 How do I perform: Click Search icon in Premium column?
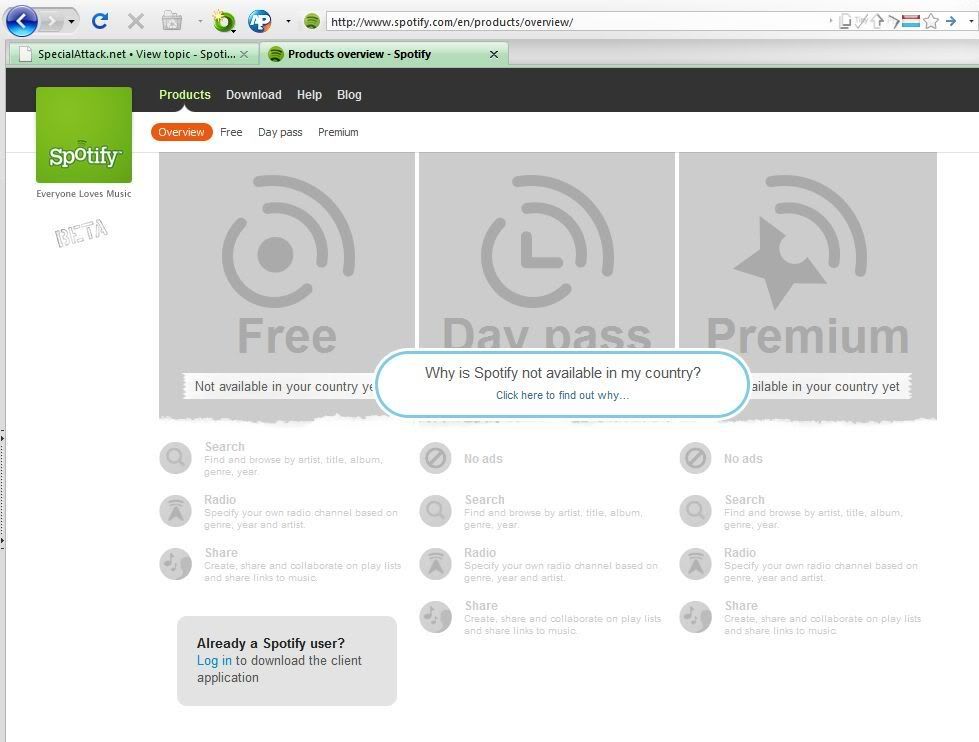coord(696,511)
